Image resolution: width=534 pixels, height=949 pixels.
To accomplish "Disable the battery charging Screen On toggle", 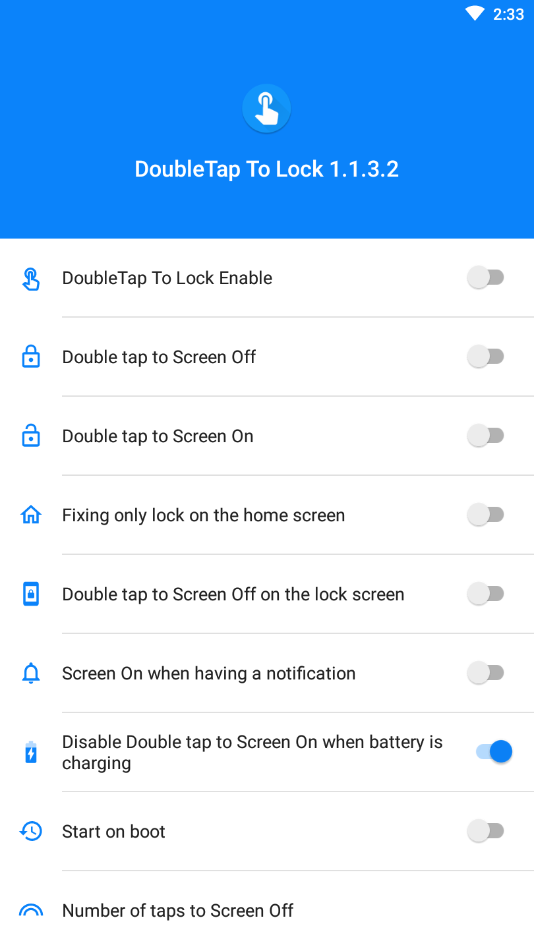I will pos(494,752).
